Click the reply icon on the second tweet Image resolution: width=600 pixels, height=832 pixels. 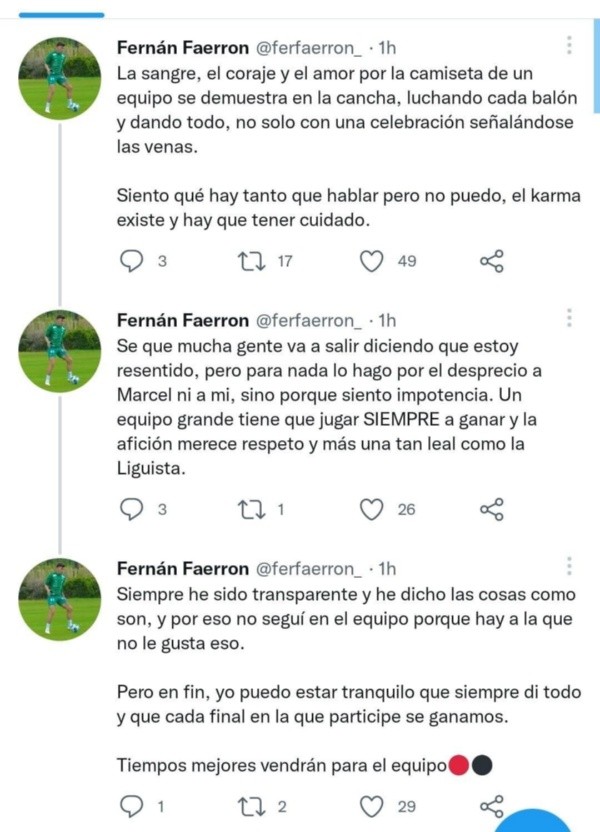131,510
